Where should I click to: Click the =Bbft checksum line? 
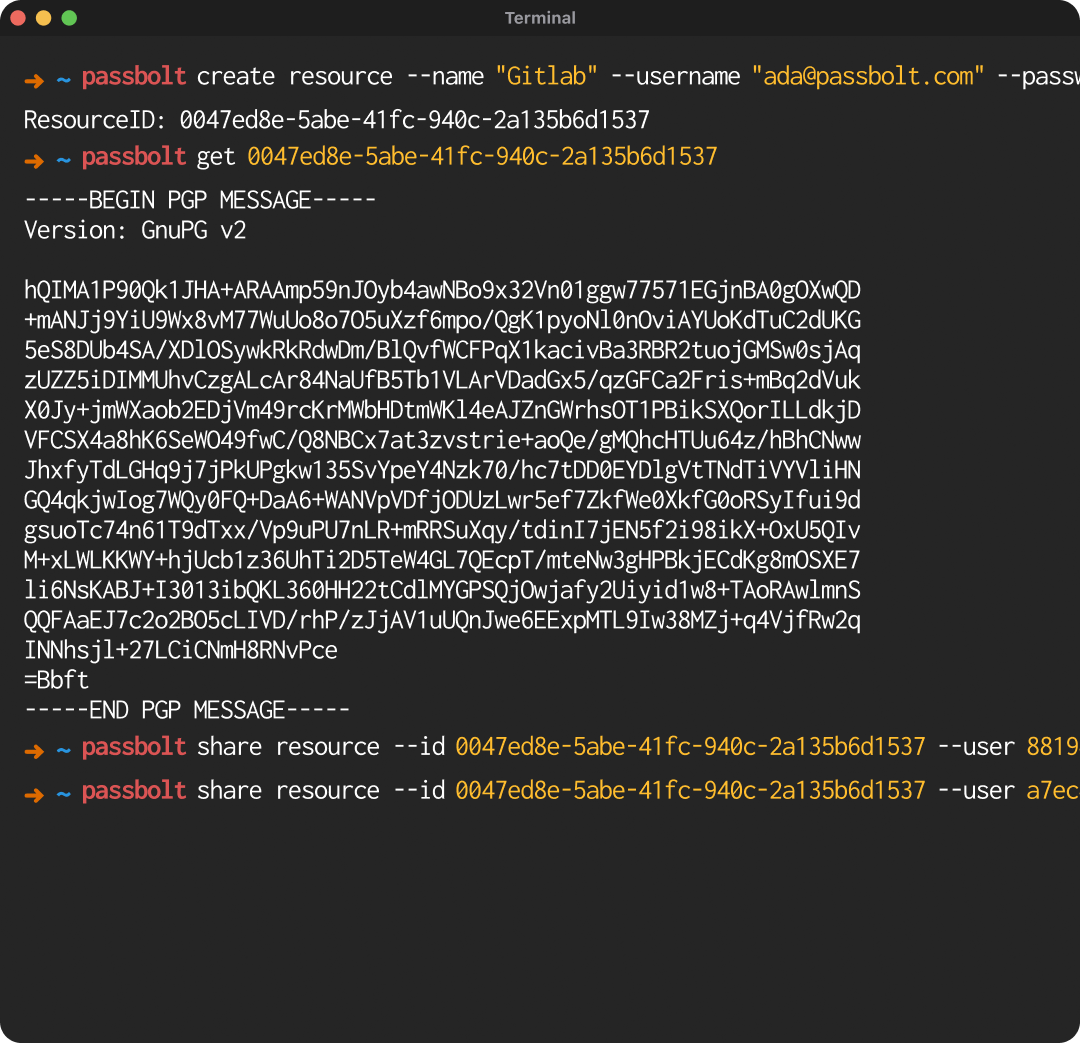(57, 680)
